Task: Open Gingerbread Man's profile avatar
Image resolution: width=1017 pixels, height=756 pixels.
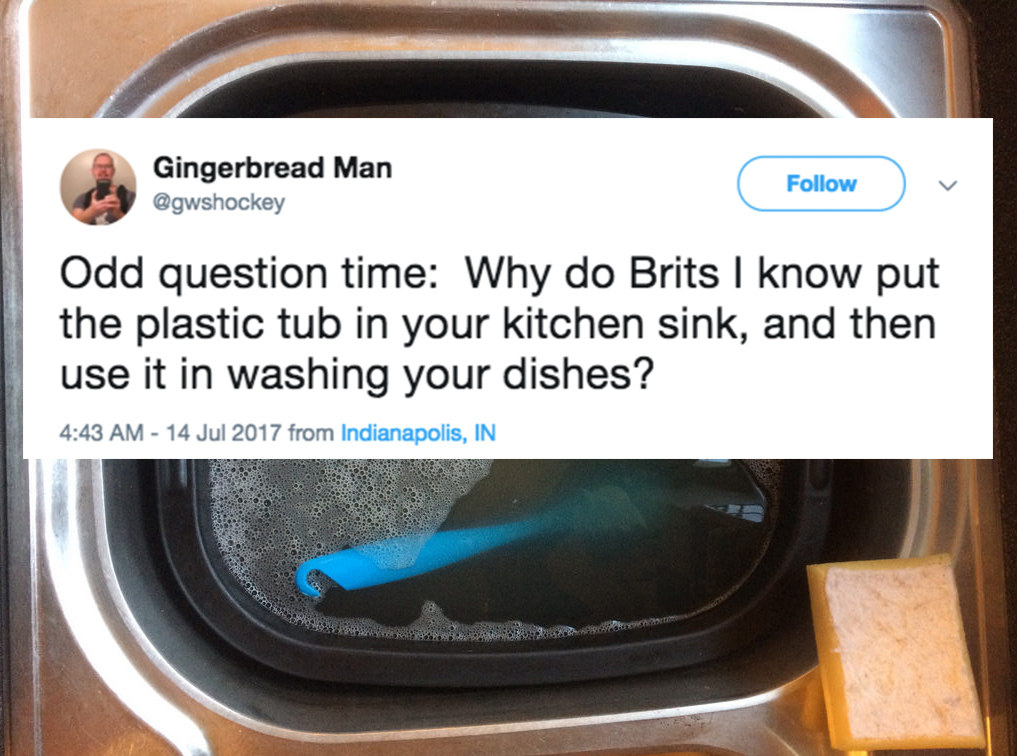Action: click(x=98, y=187)
